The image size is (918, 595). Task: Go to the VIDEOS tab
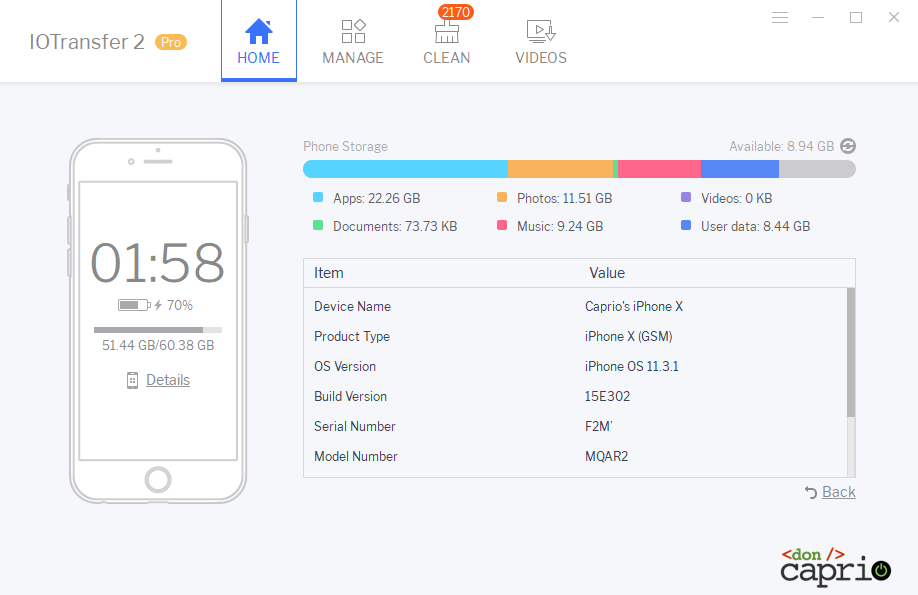pyautogui.click(x=541, y=41)
